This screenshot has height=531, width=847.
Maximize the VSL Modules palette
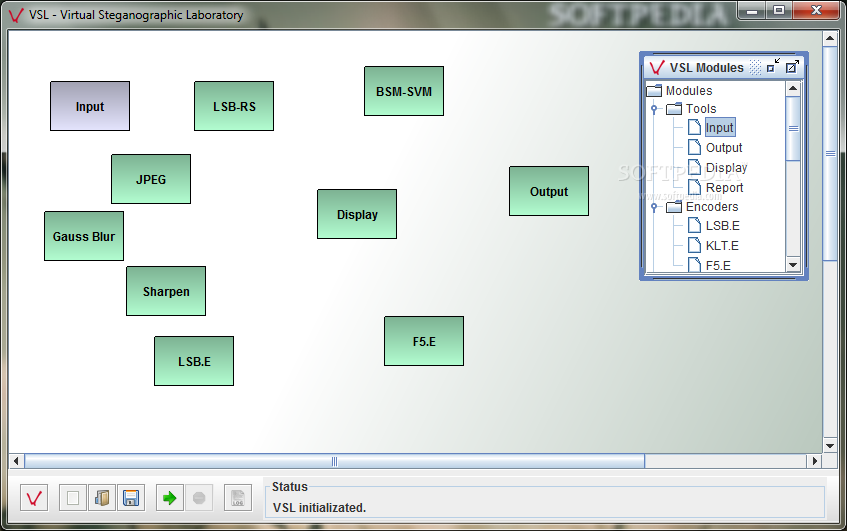point(792,67)
